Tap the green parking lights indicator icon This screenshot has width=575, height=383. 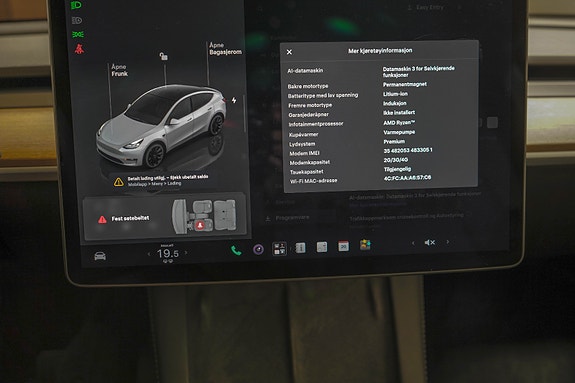pyautogui.click(x=78, y=34)
